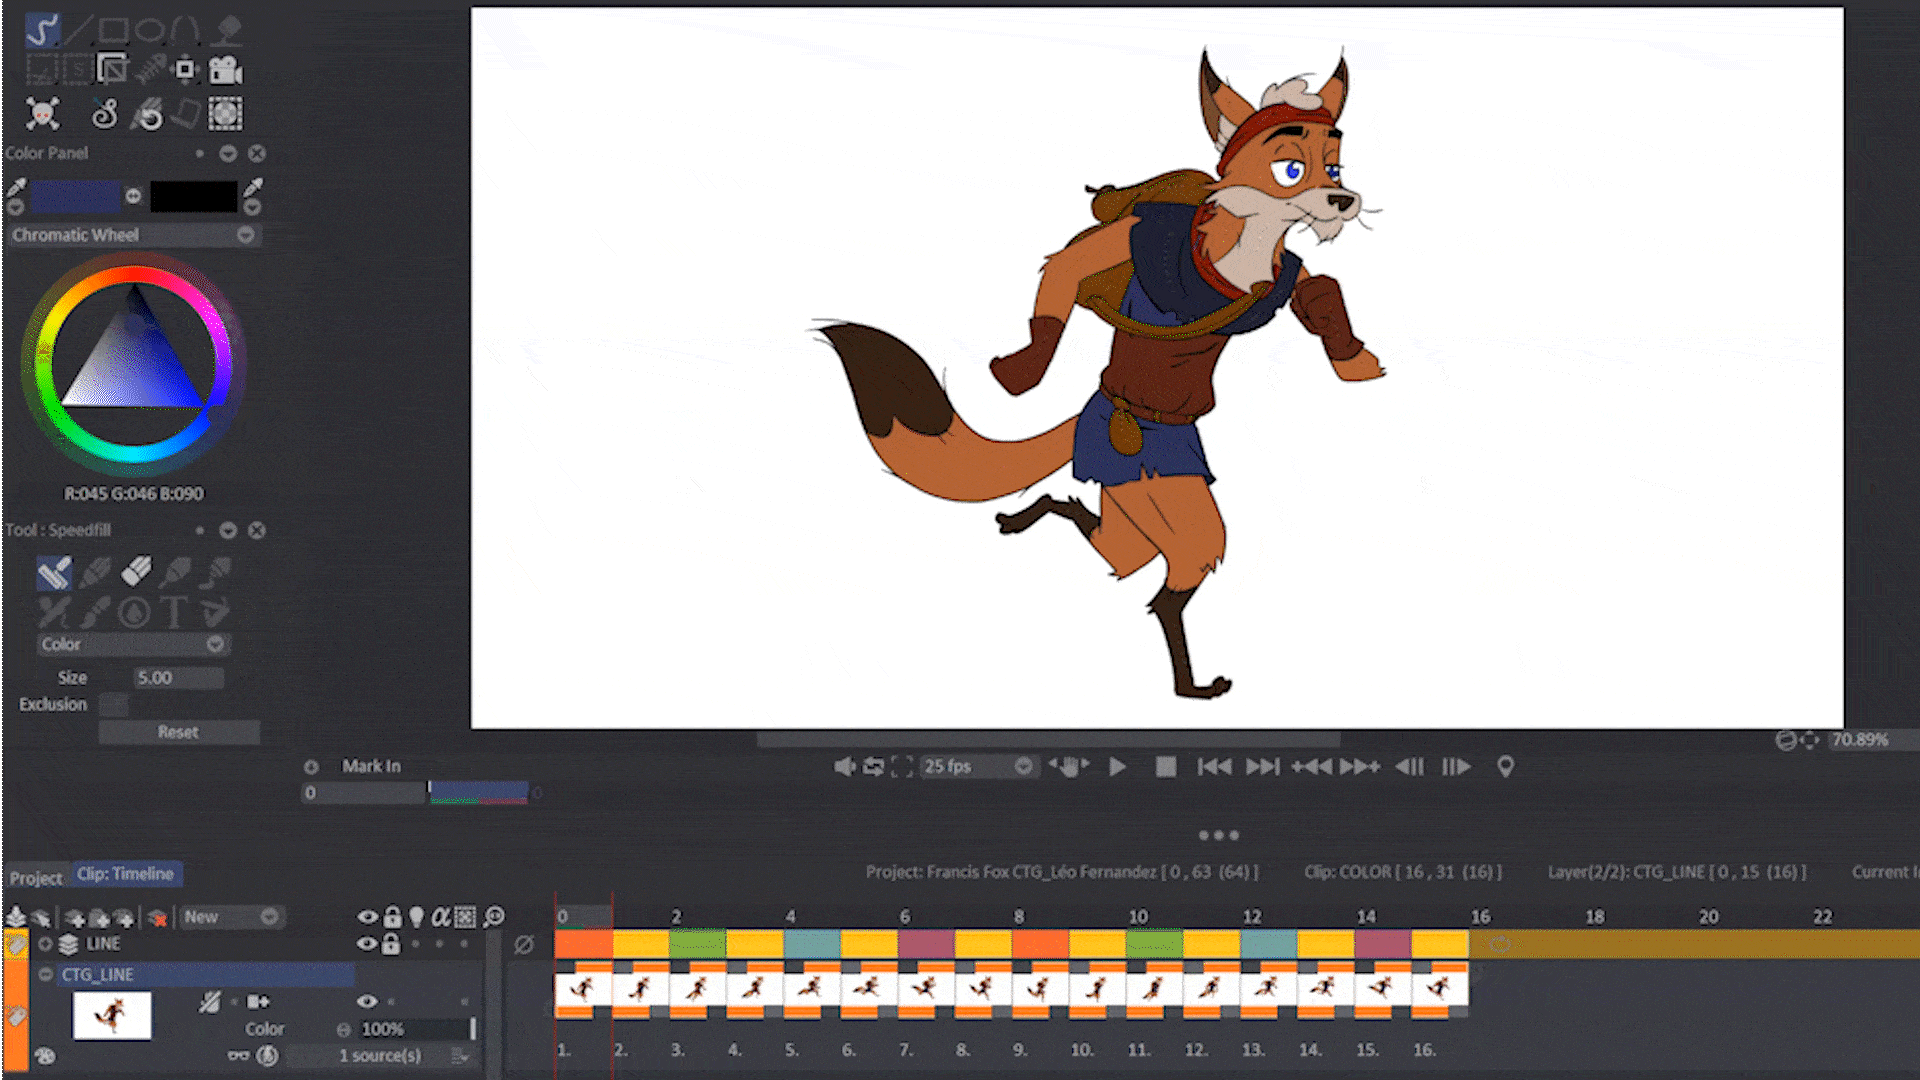Select the Clip: Timeline tab
The height and width of the screenshot is (1080, 1920).
pyautogui.click(x=126, y=874)
